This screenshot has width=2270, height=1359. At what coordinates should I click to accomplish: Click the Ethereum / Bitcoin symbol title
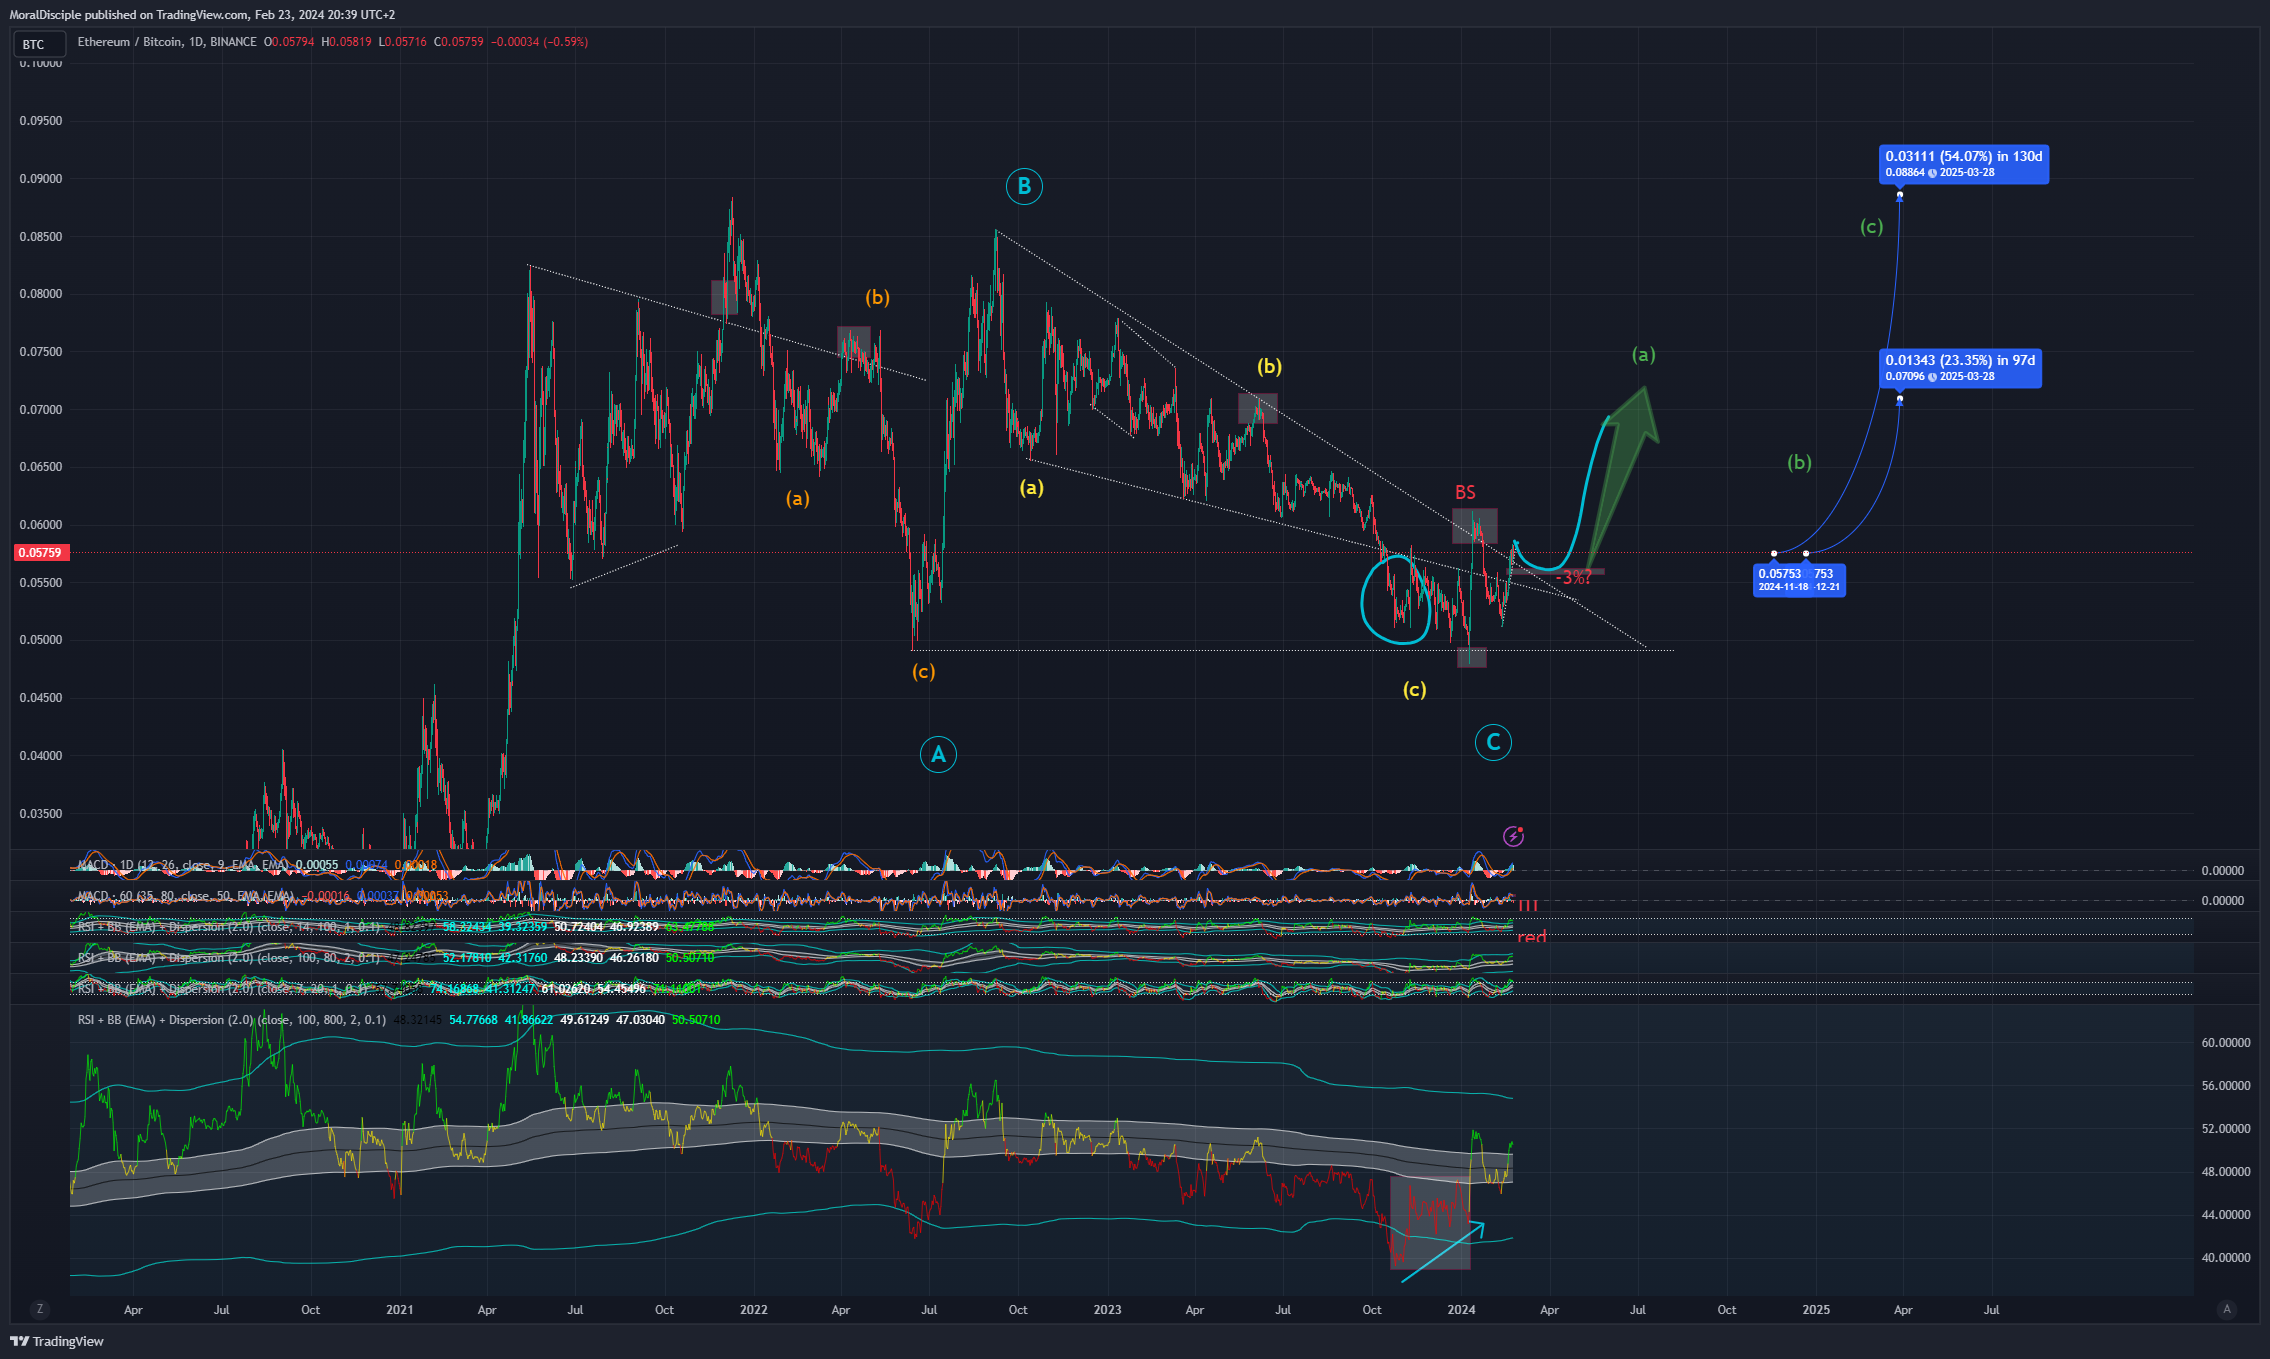click(166, 42)
